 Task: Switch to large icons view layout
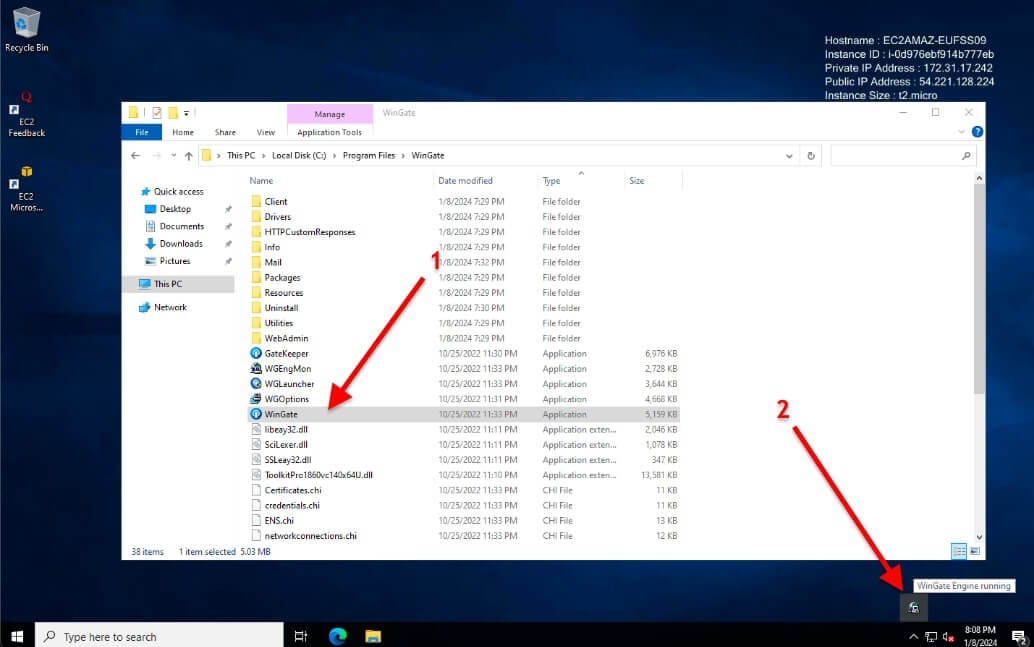tap(975, 551)
